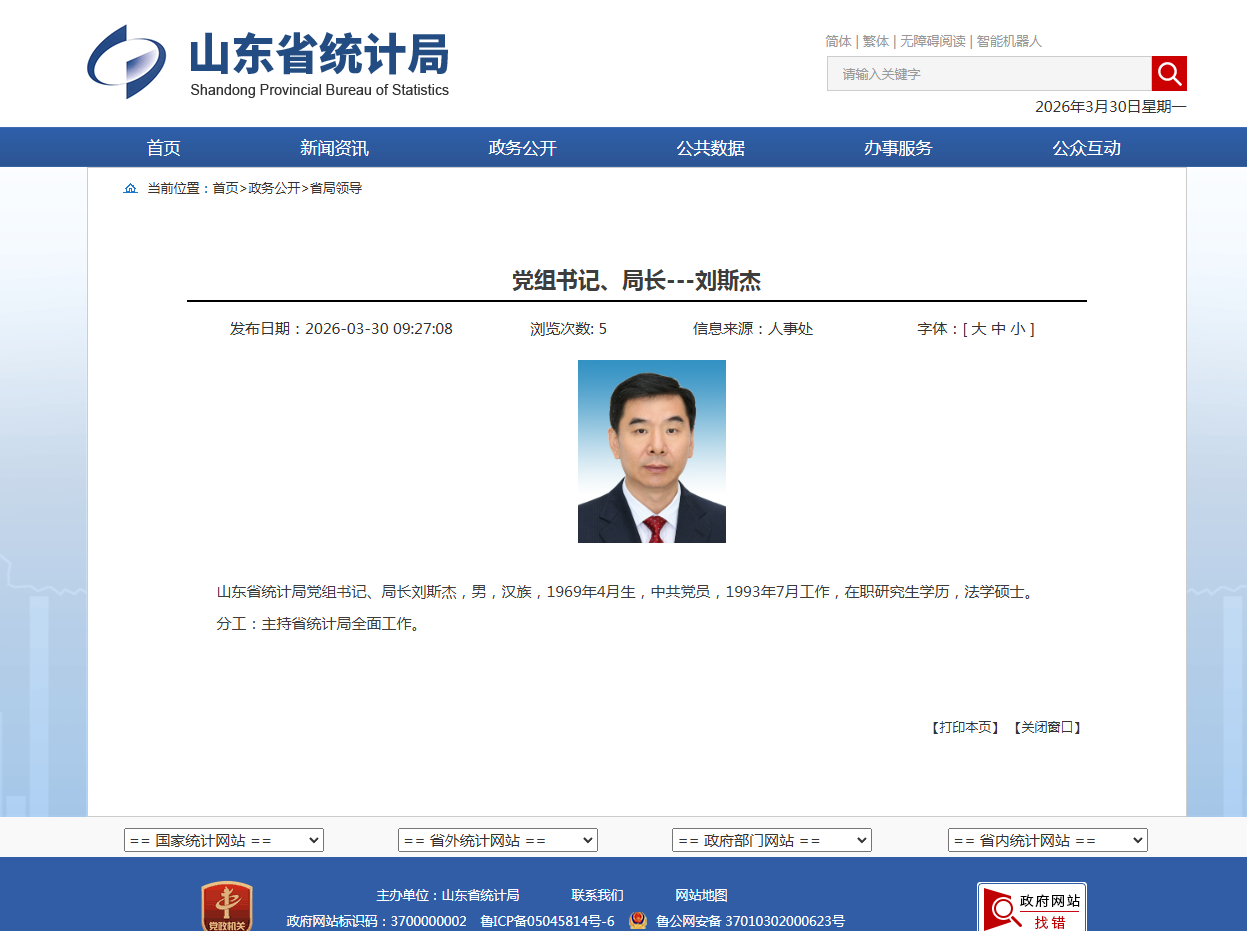The width and height of the screenshot is (1247, 931).
Task: Click the home icon in breadcrumb
Action: pyautogui.click(x=130, y=188)
